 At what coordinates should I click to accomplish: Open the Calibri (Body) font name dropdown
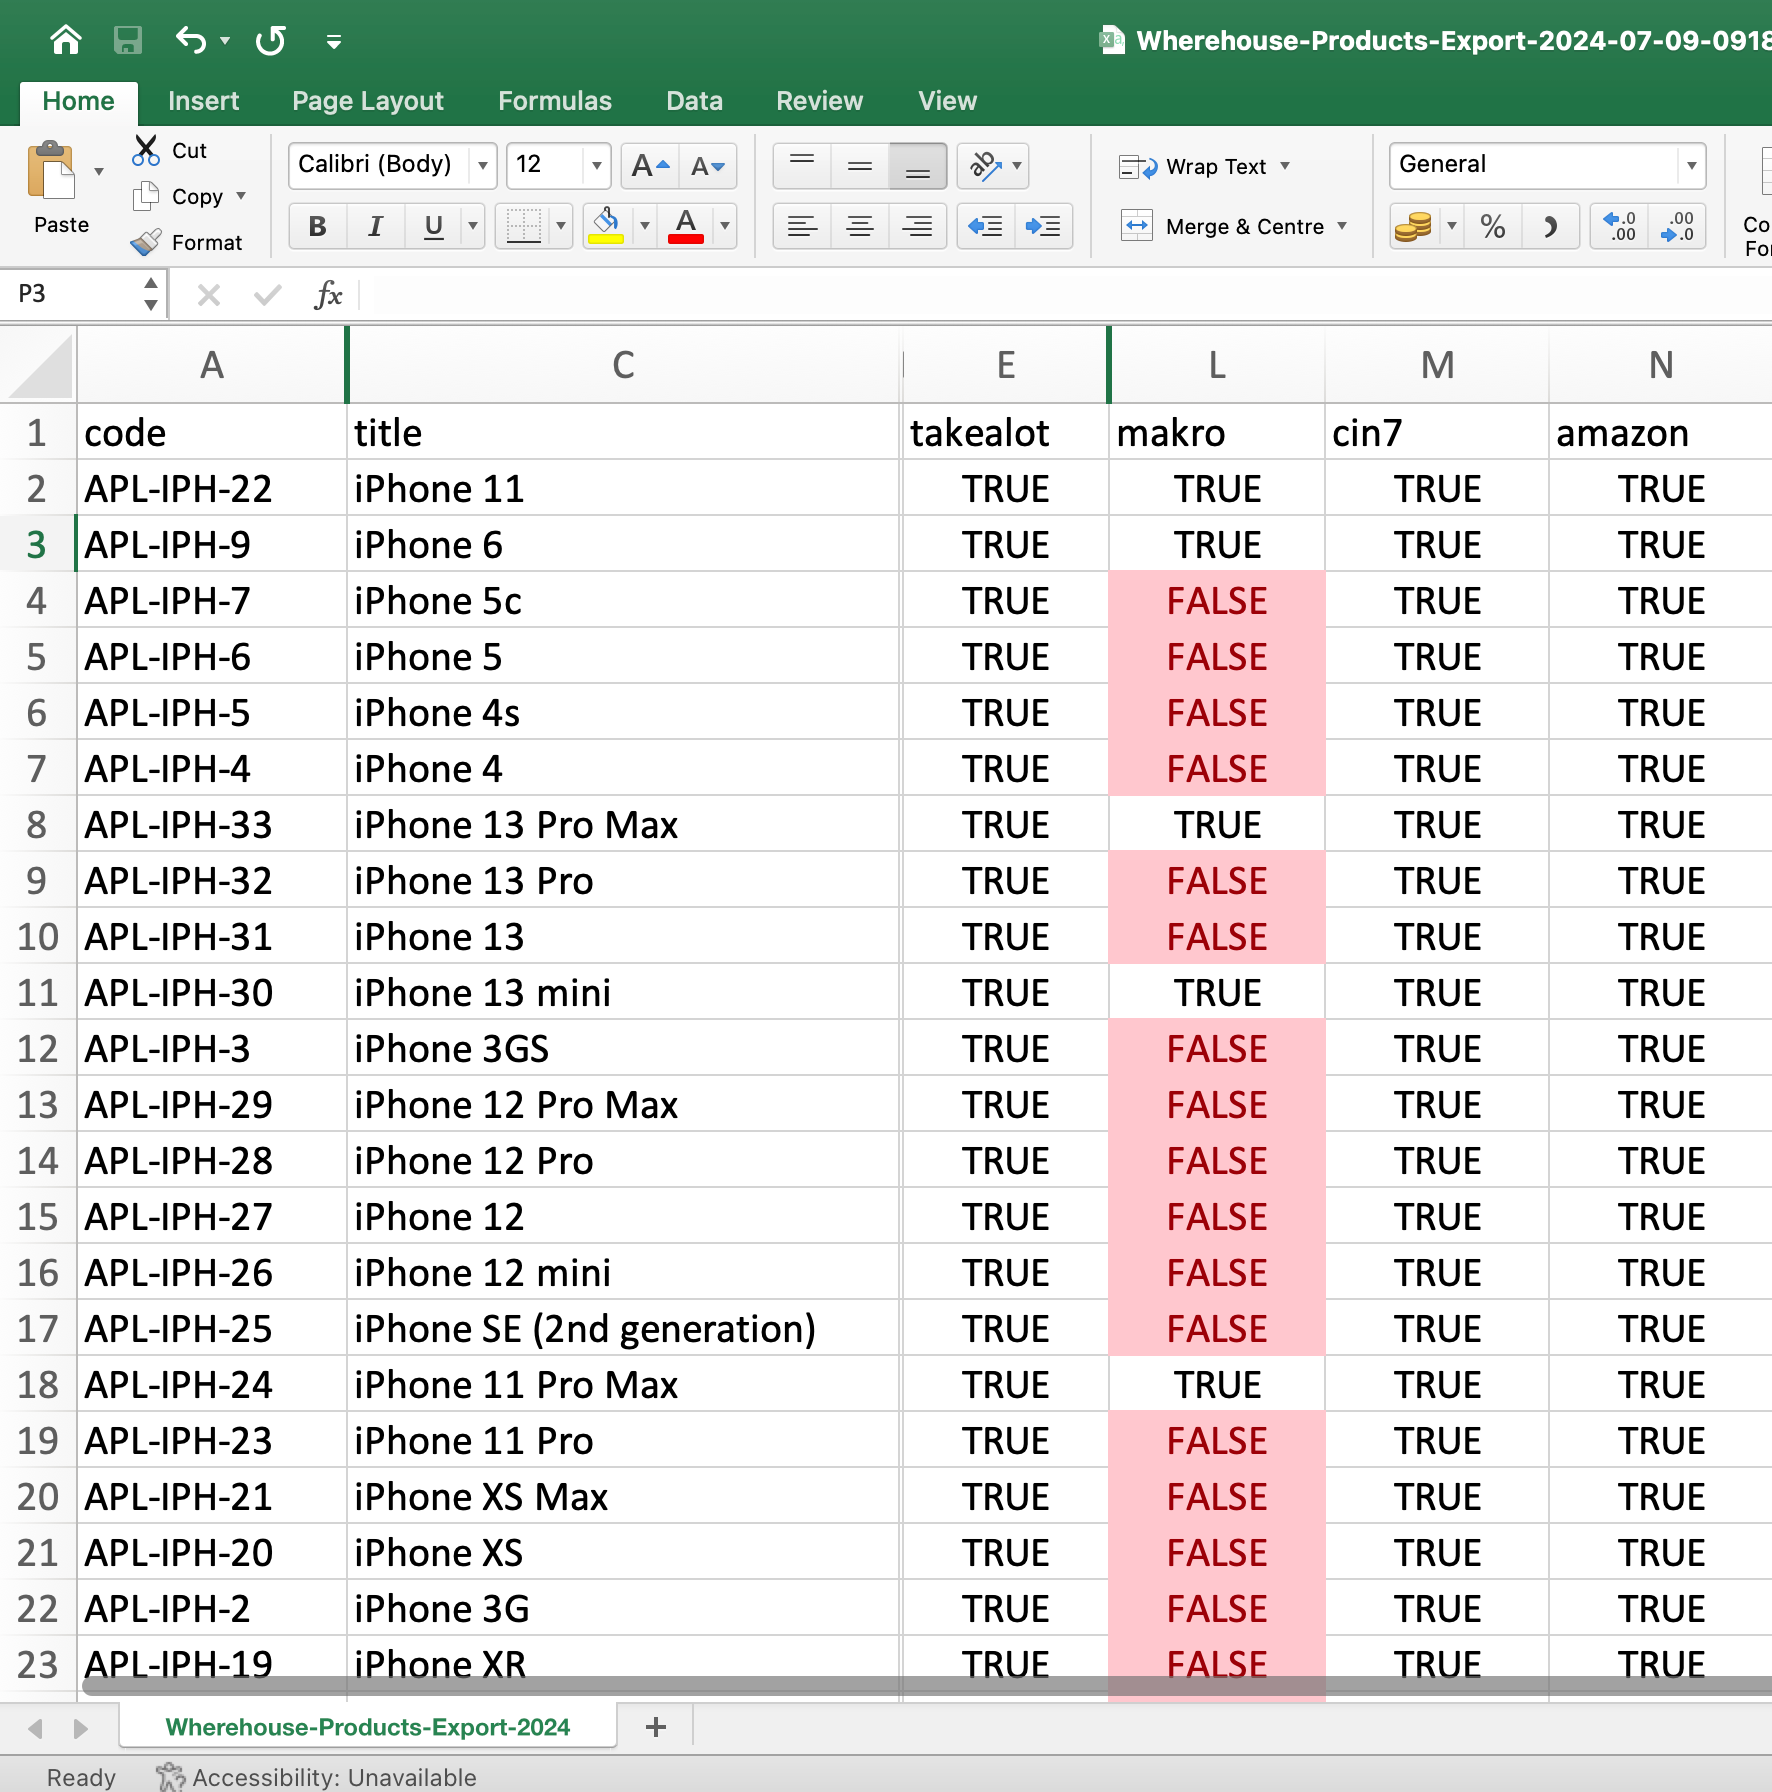coord(483,165)
